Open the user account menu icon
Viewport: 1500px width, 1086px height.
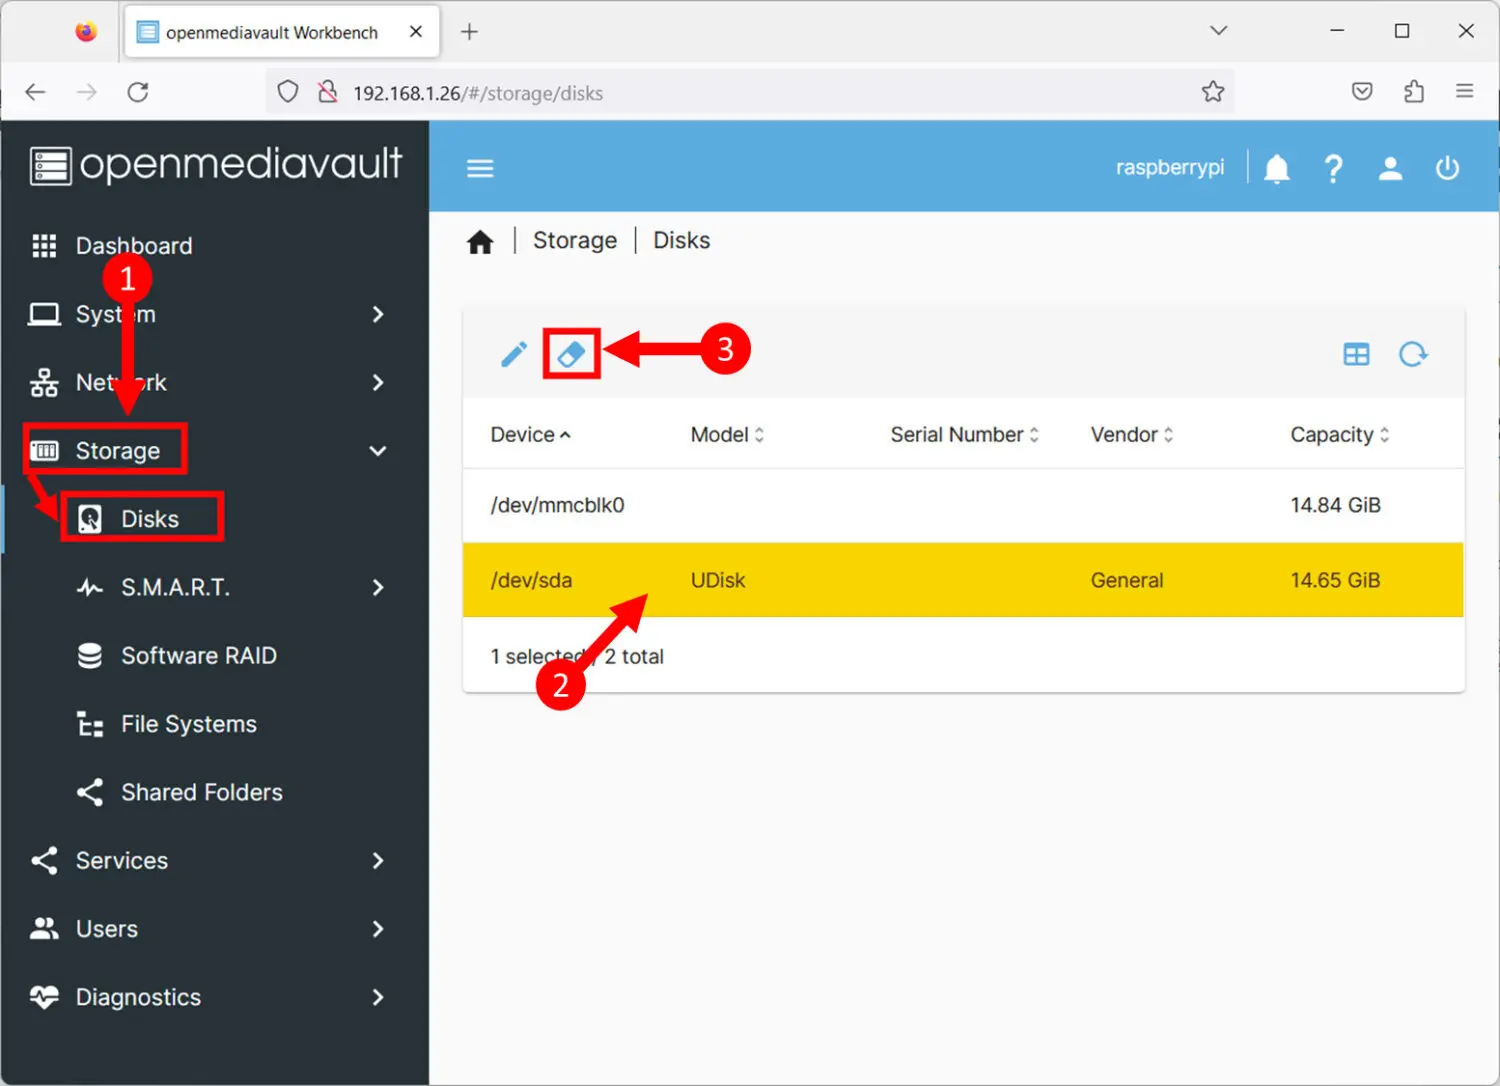(x=1390, y=168)
